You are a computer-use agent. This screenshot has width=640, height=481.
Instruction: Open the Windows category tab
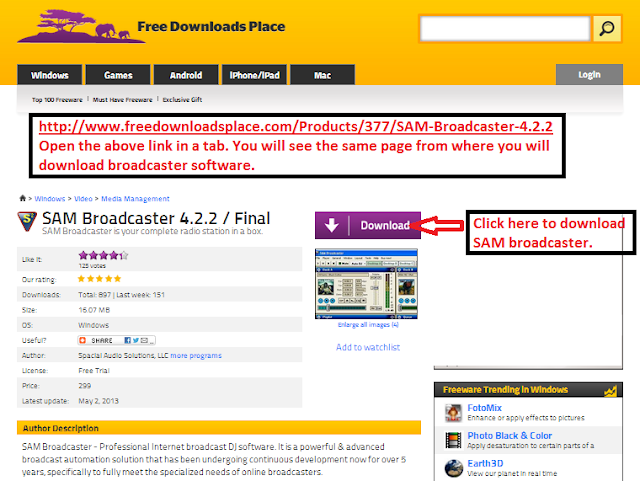point(50,75)
